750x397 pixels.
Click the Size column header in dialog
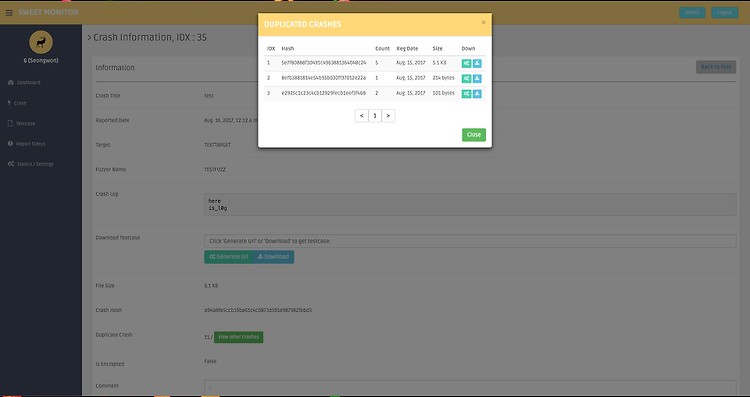[x=438, y=49]
